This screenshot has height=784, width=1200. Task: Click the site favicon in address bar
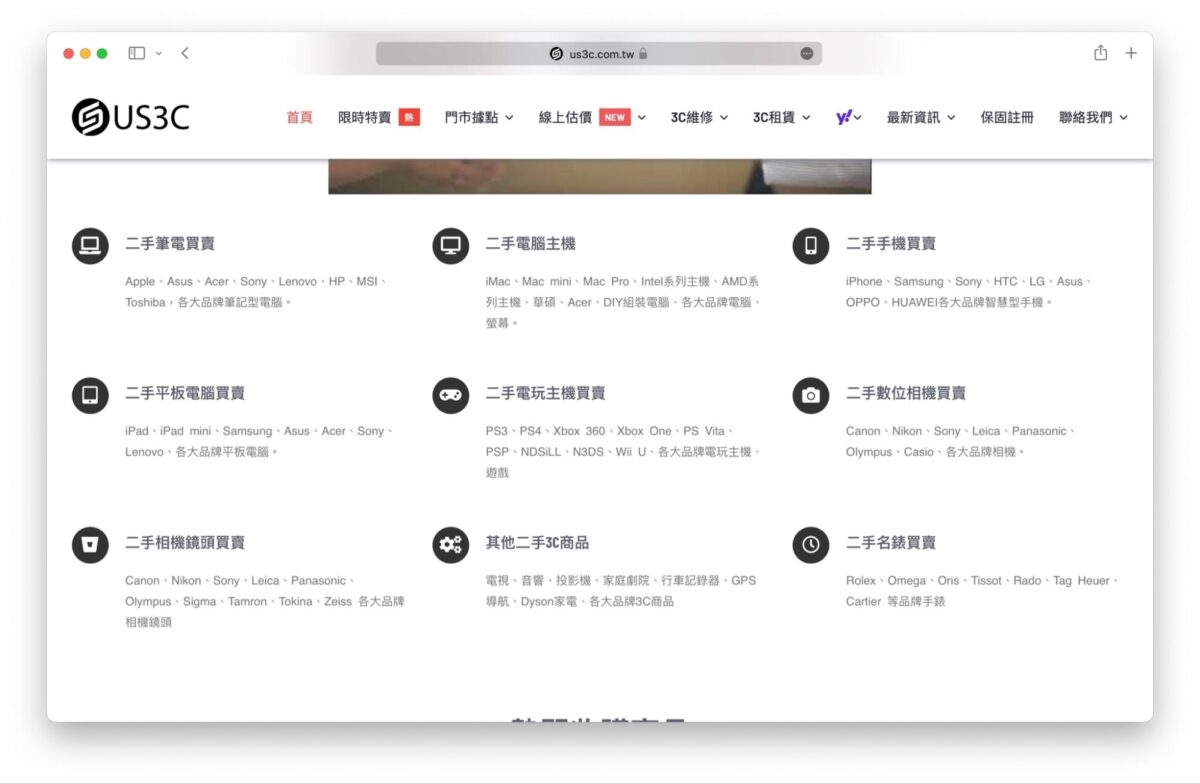coord(557,54)
